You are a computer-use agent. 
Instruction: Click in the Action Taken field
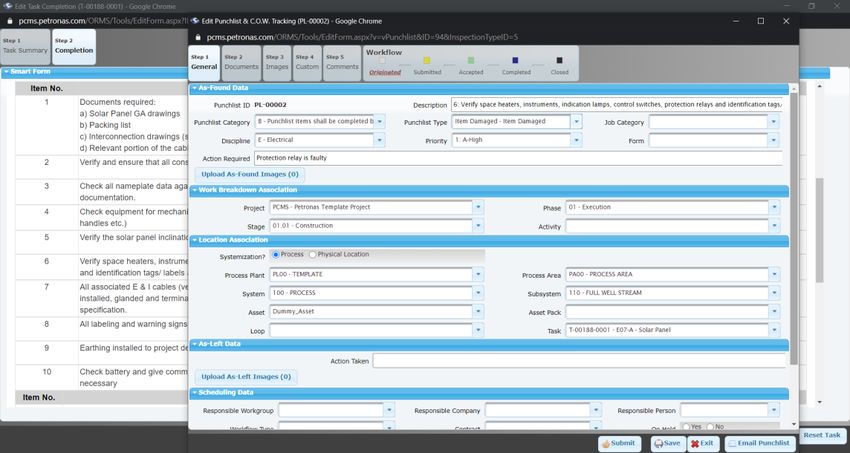tap(579, 361)
